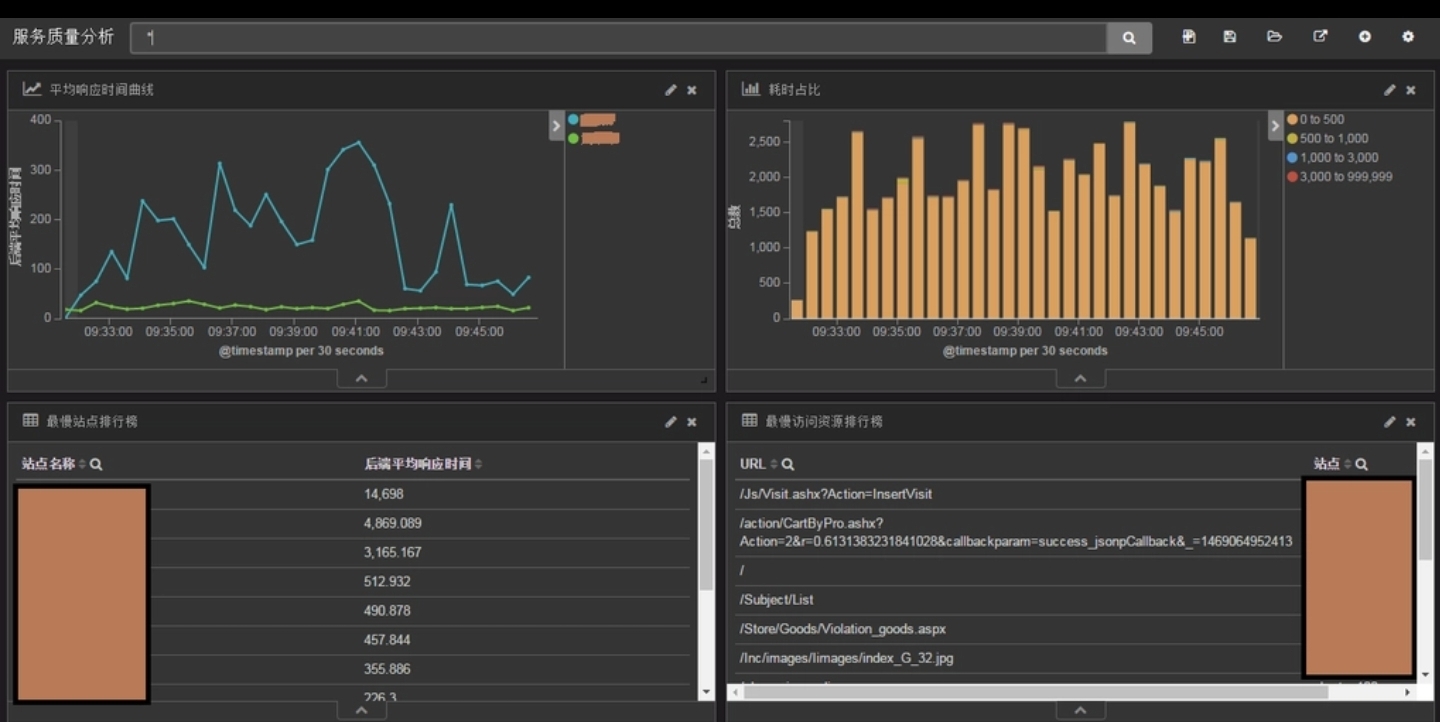Edit the 最慢访问资源排行榜 panel with pencil
1440x722 pixels.
tap(1390, 422)
